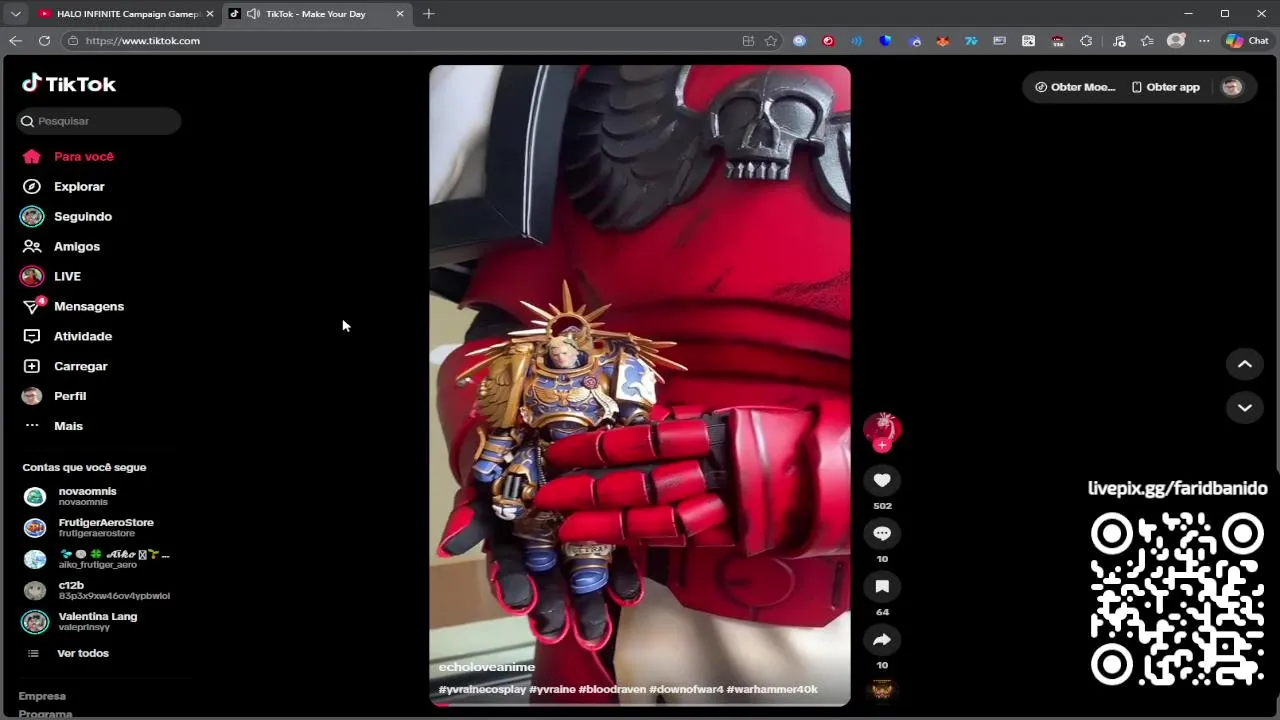Open the browser profile avatar
The height and width of the screenshot is (720, 1280).
(1176, 41)
